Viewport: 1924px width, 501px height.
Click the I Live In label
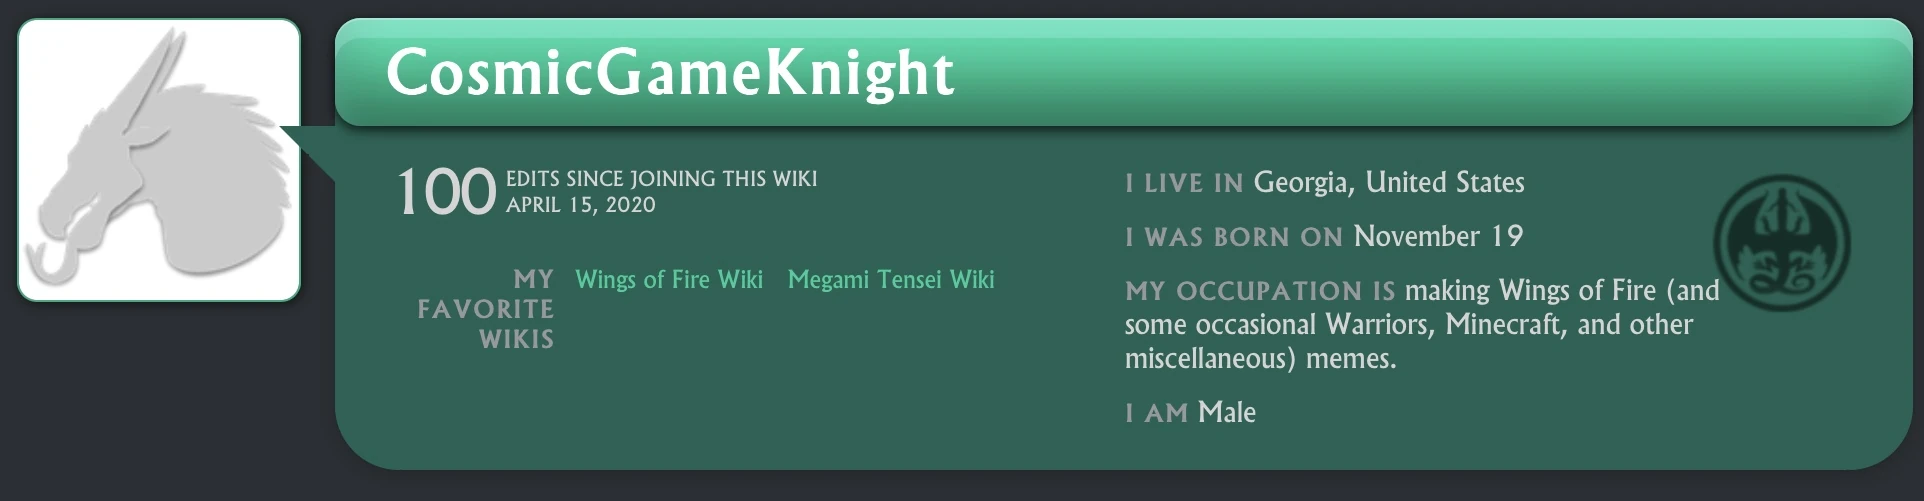pos(1183,183)
